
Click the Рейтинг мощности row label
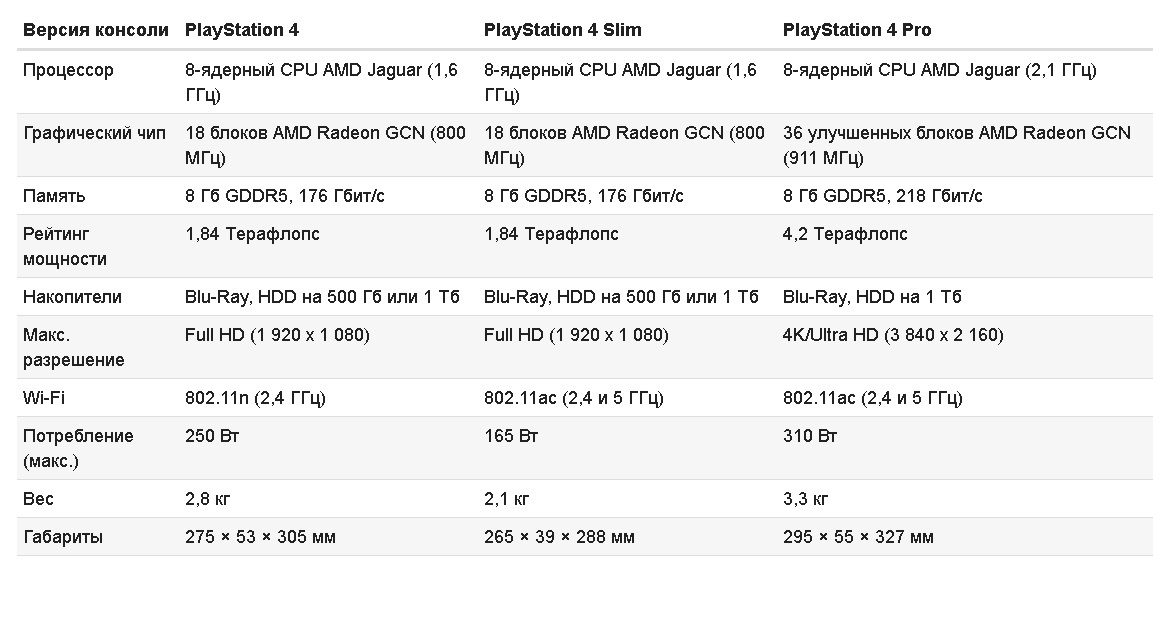click(x=65, y=246)
